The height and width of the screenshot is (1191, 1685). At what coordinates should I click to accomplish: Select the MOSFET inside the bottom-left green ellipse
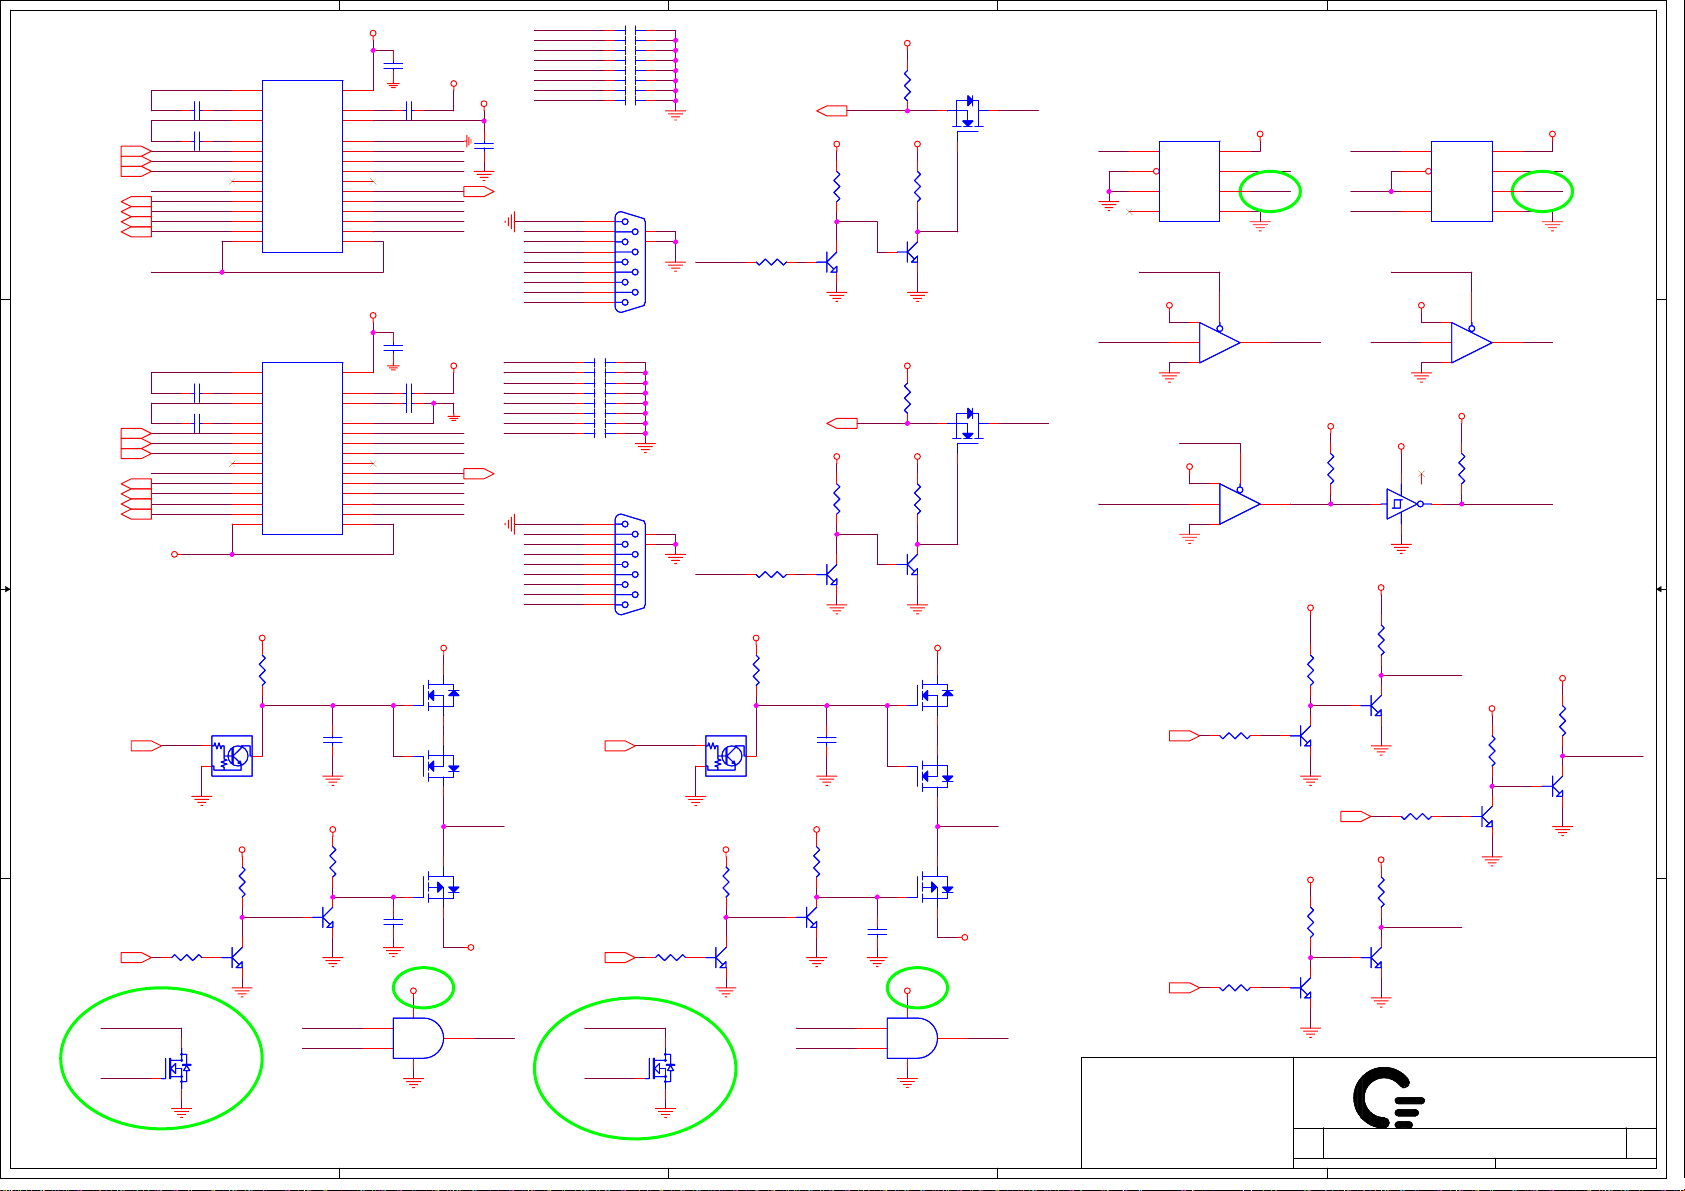[x=179, y=1068]
